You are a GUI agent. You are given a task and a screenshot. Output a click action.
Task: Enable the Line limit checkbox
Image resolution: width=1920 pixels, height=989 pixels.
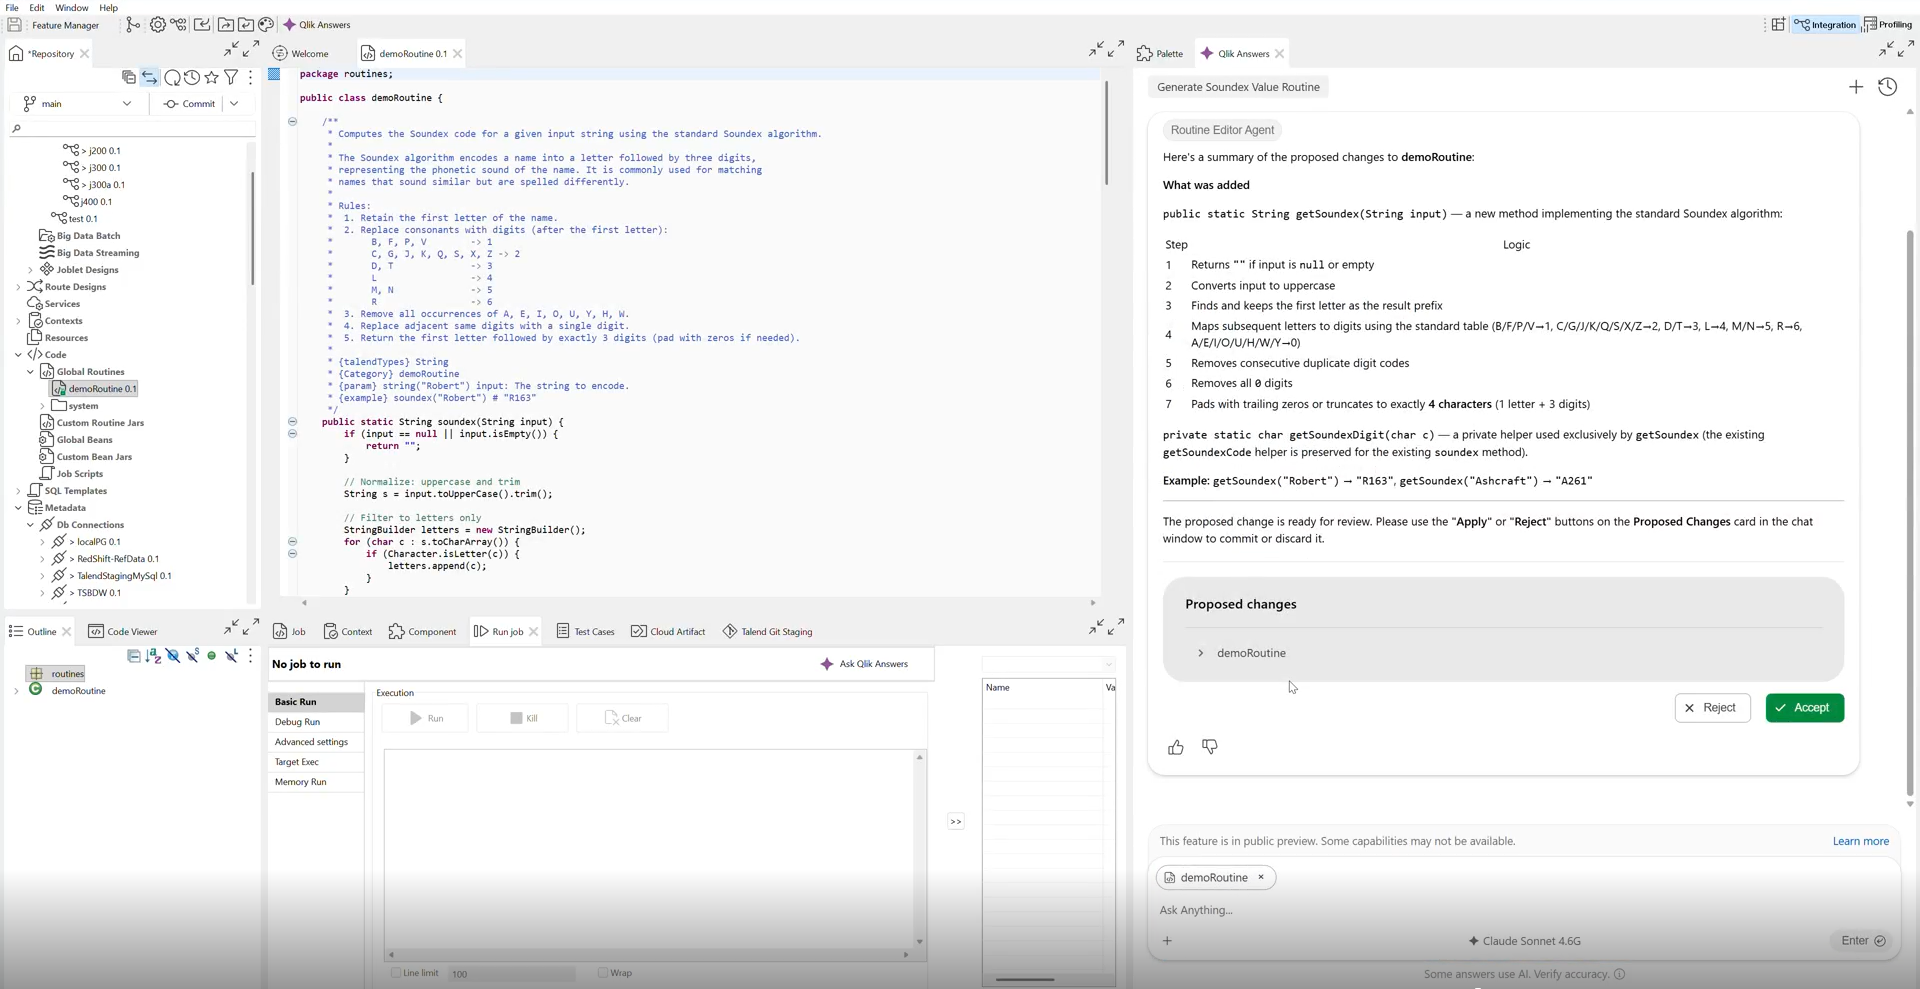tap(396, 973)
